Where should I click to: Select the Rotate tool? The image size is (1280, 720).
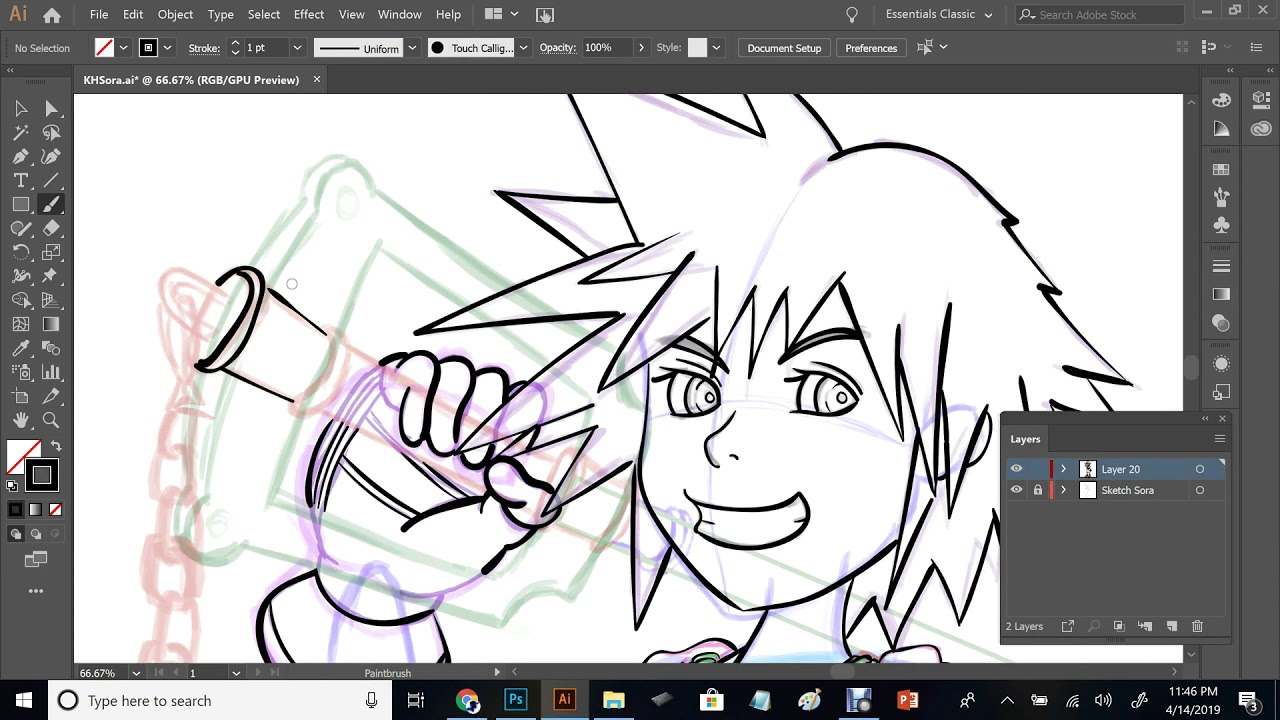tap(21, 252)
